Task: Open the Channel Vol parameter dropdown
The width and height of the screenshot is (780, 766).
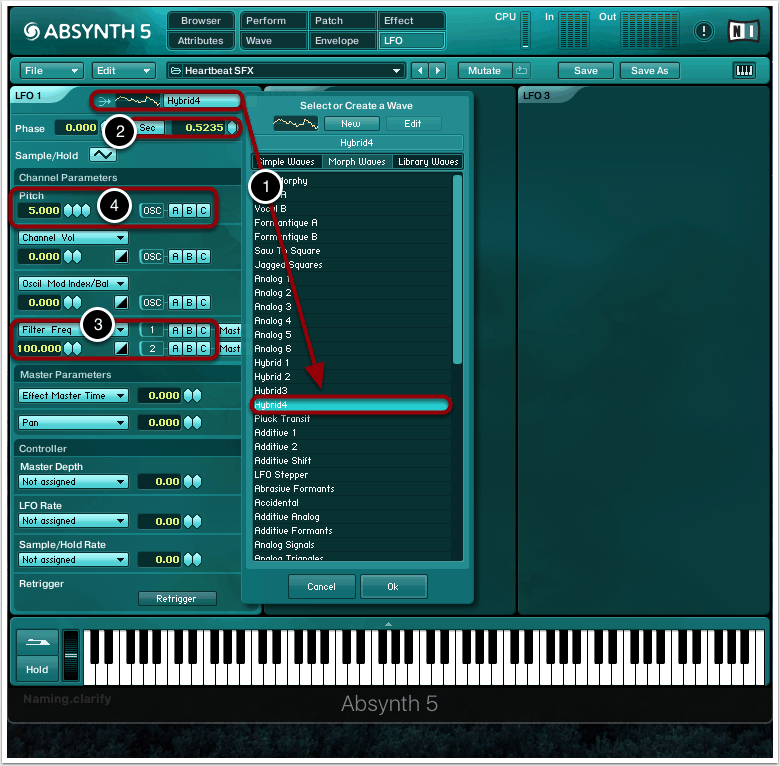Action: click(74, 238)
